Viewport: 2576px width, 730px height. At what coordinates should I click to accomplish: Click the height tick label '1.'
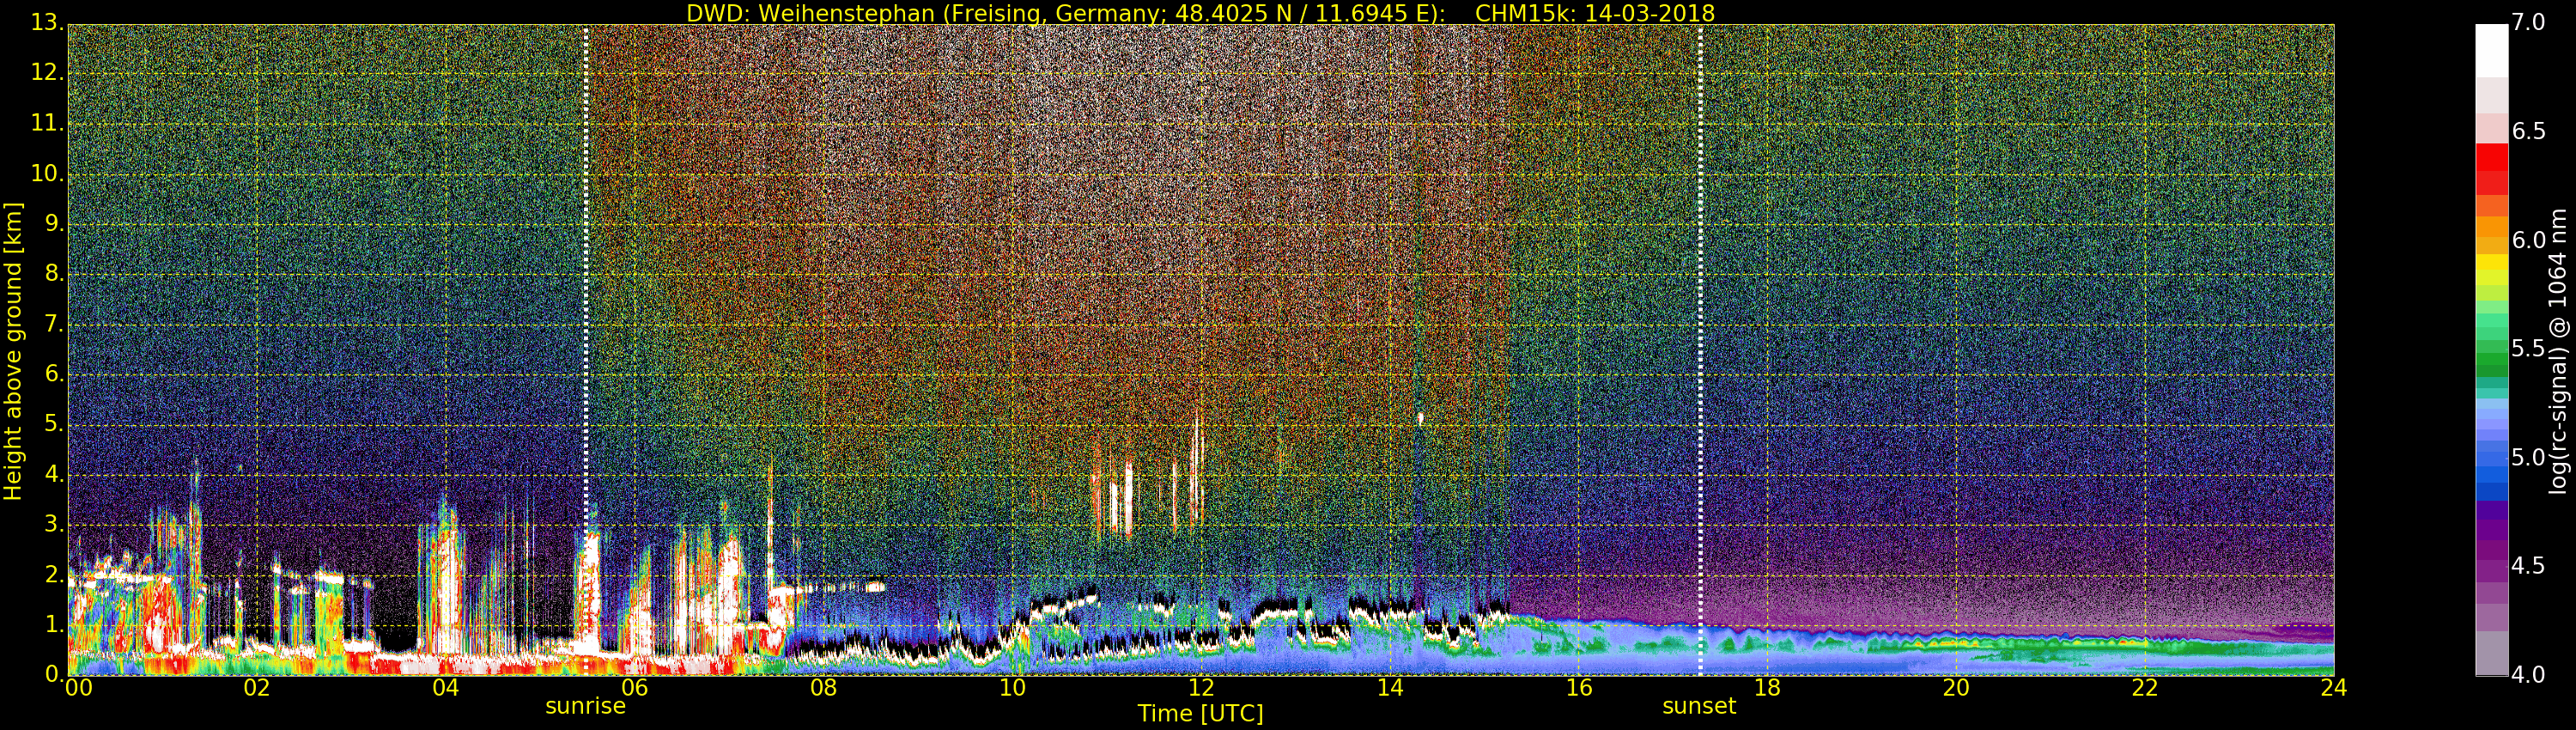[53, 624]
